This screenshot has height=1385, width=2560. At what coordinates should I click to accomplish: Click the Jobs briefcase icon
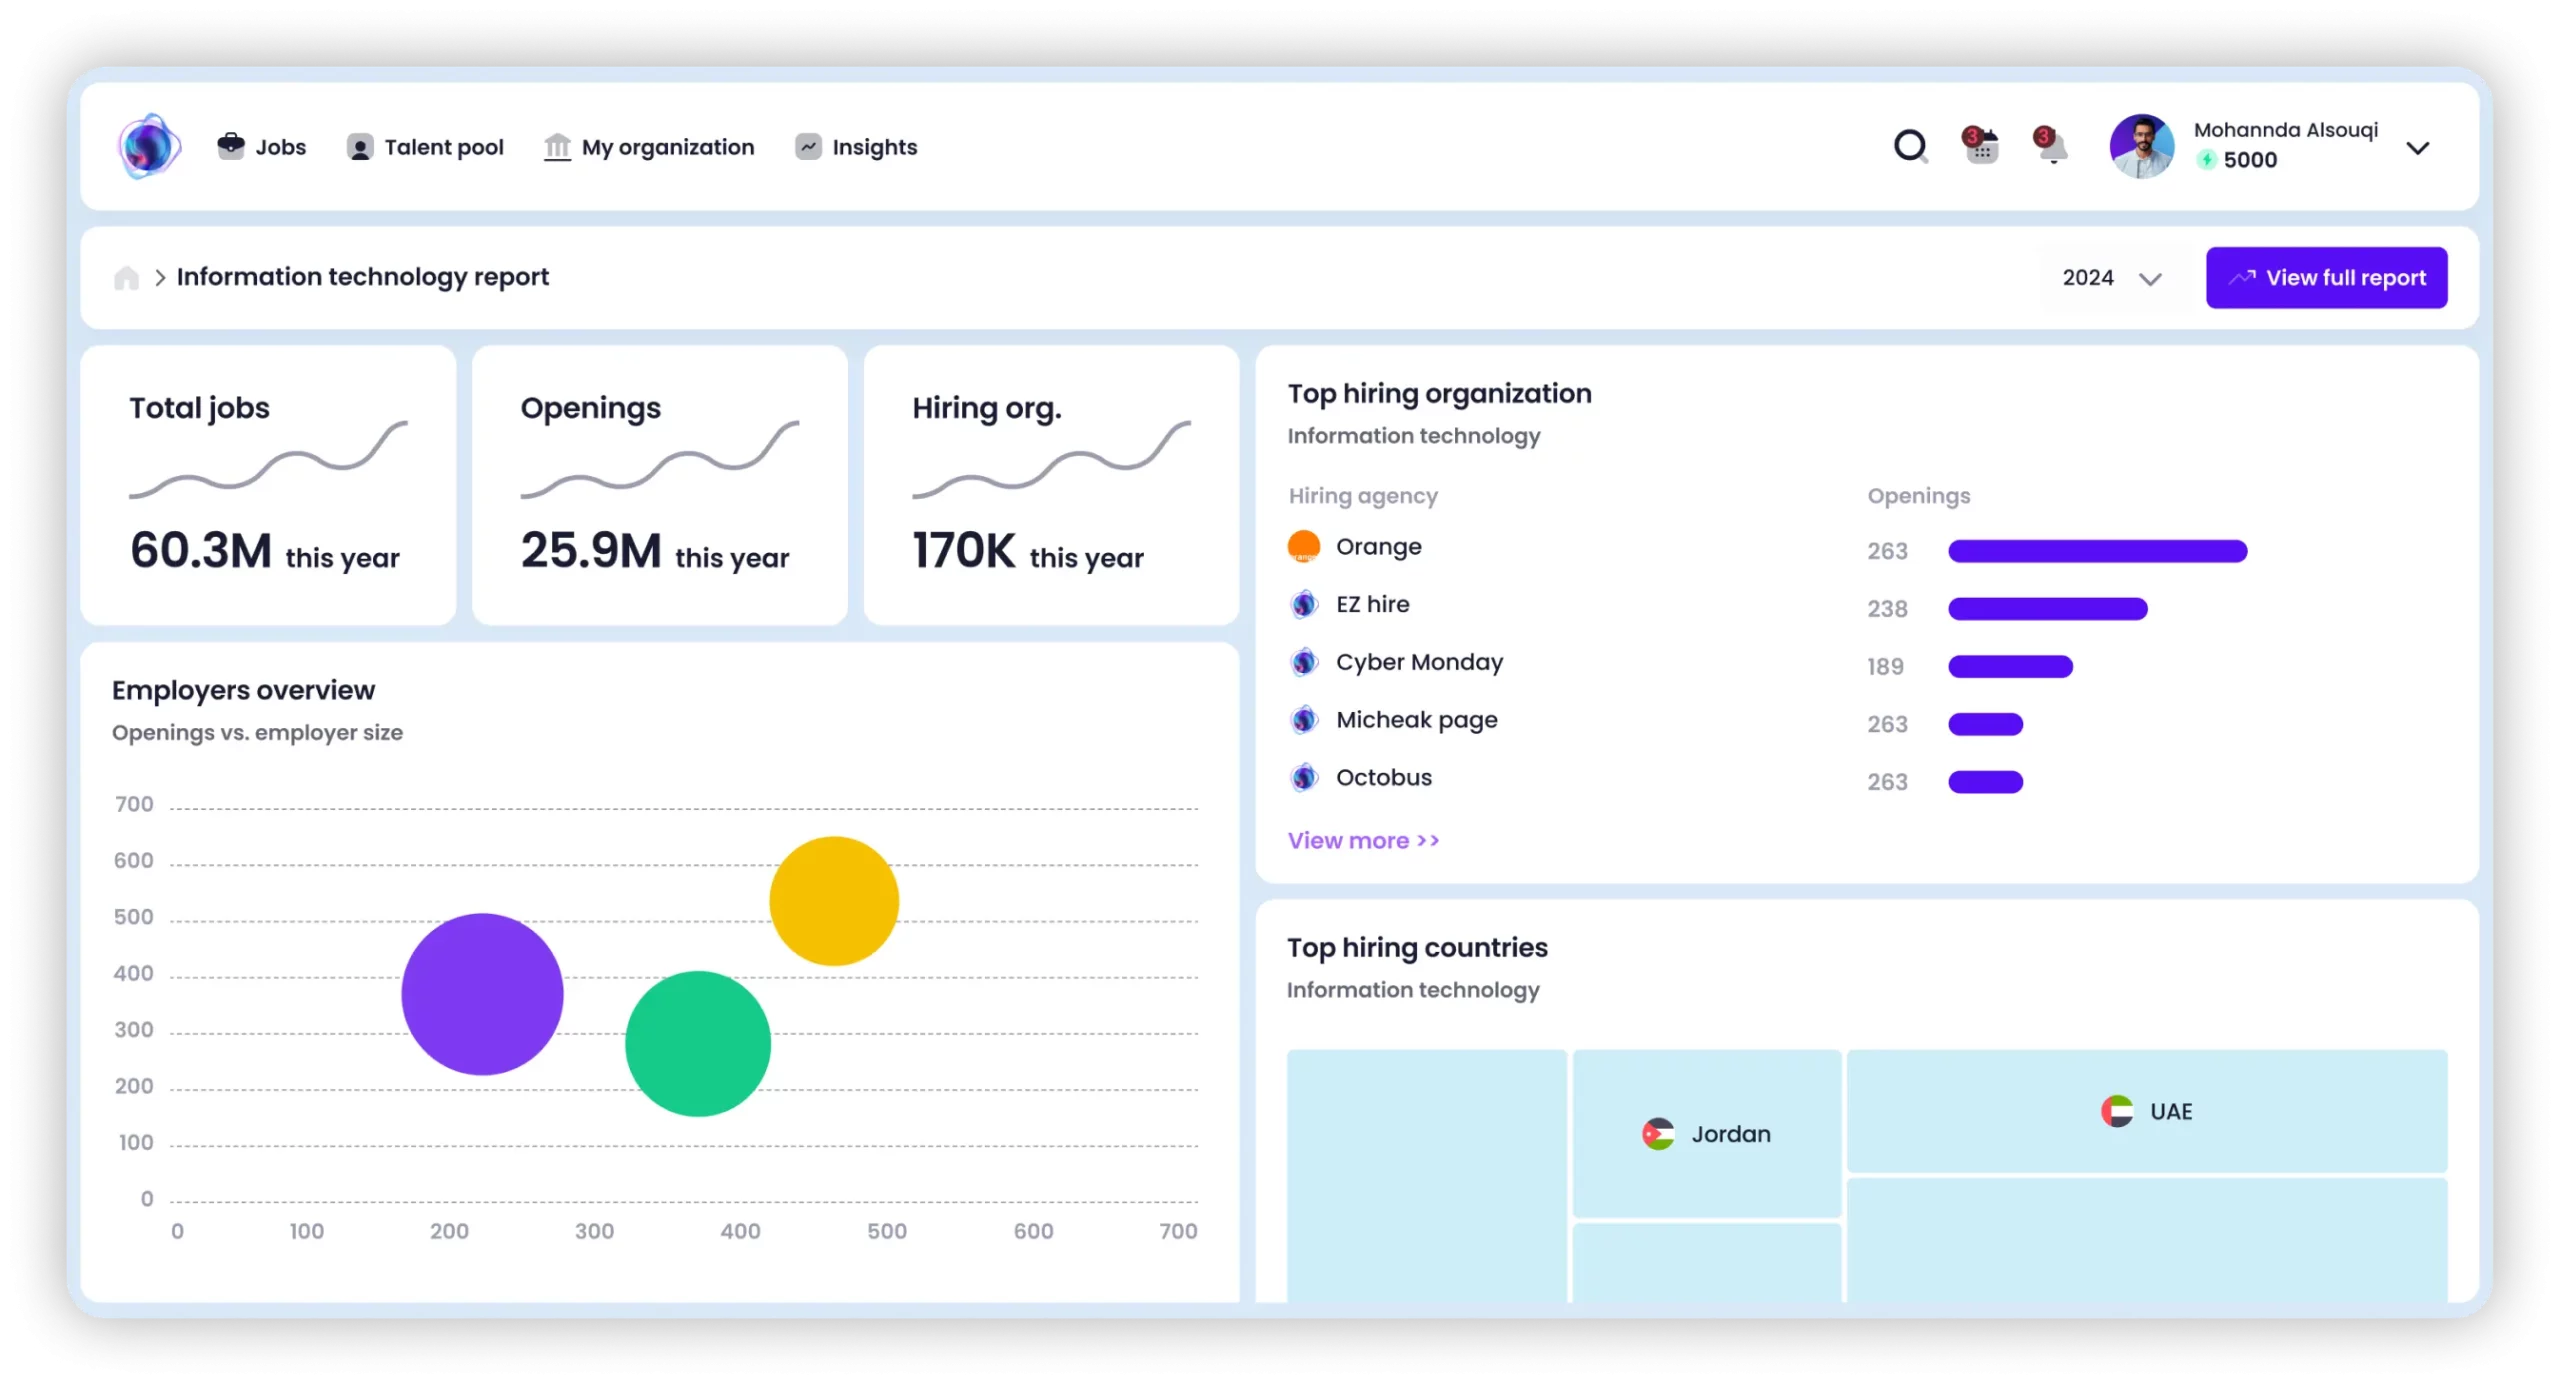(x=231, y=146)
